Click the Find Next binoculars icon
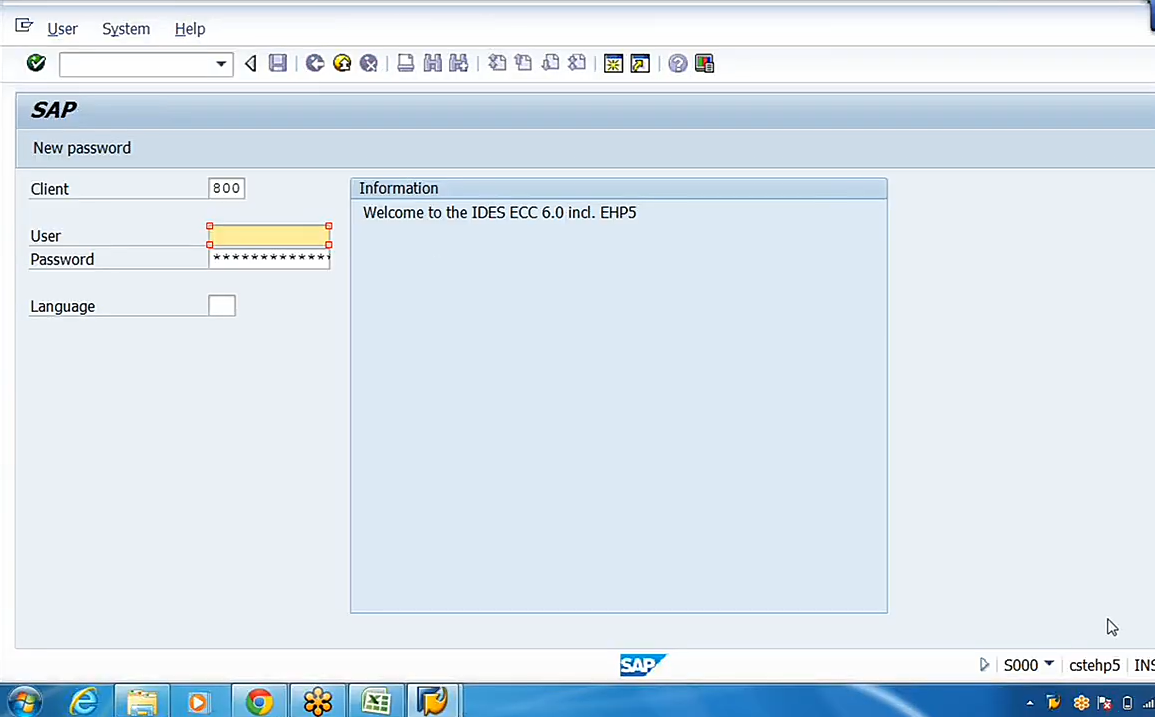This screenshot has height=717, width=1155. (459, 63)
